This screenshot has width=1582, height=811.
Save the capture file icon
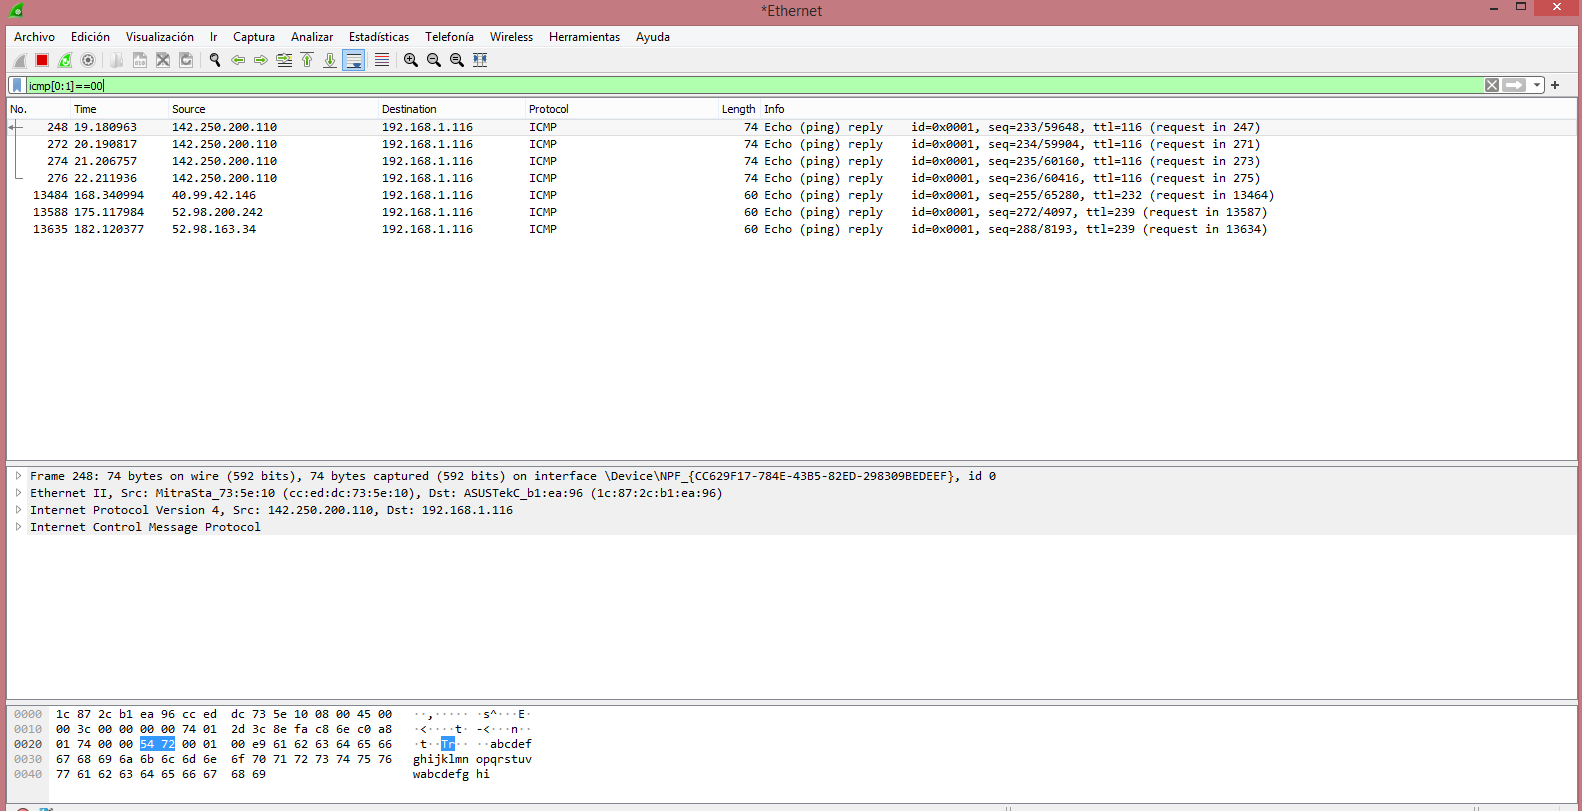[x=140, y=60]
